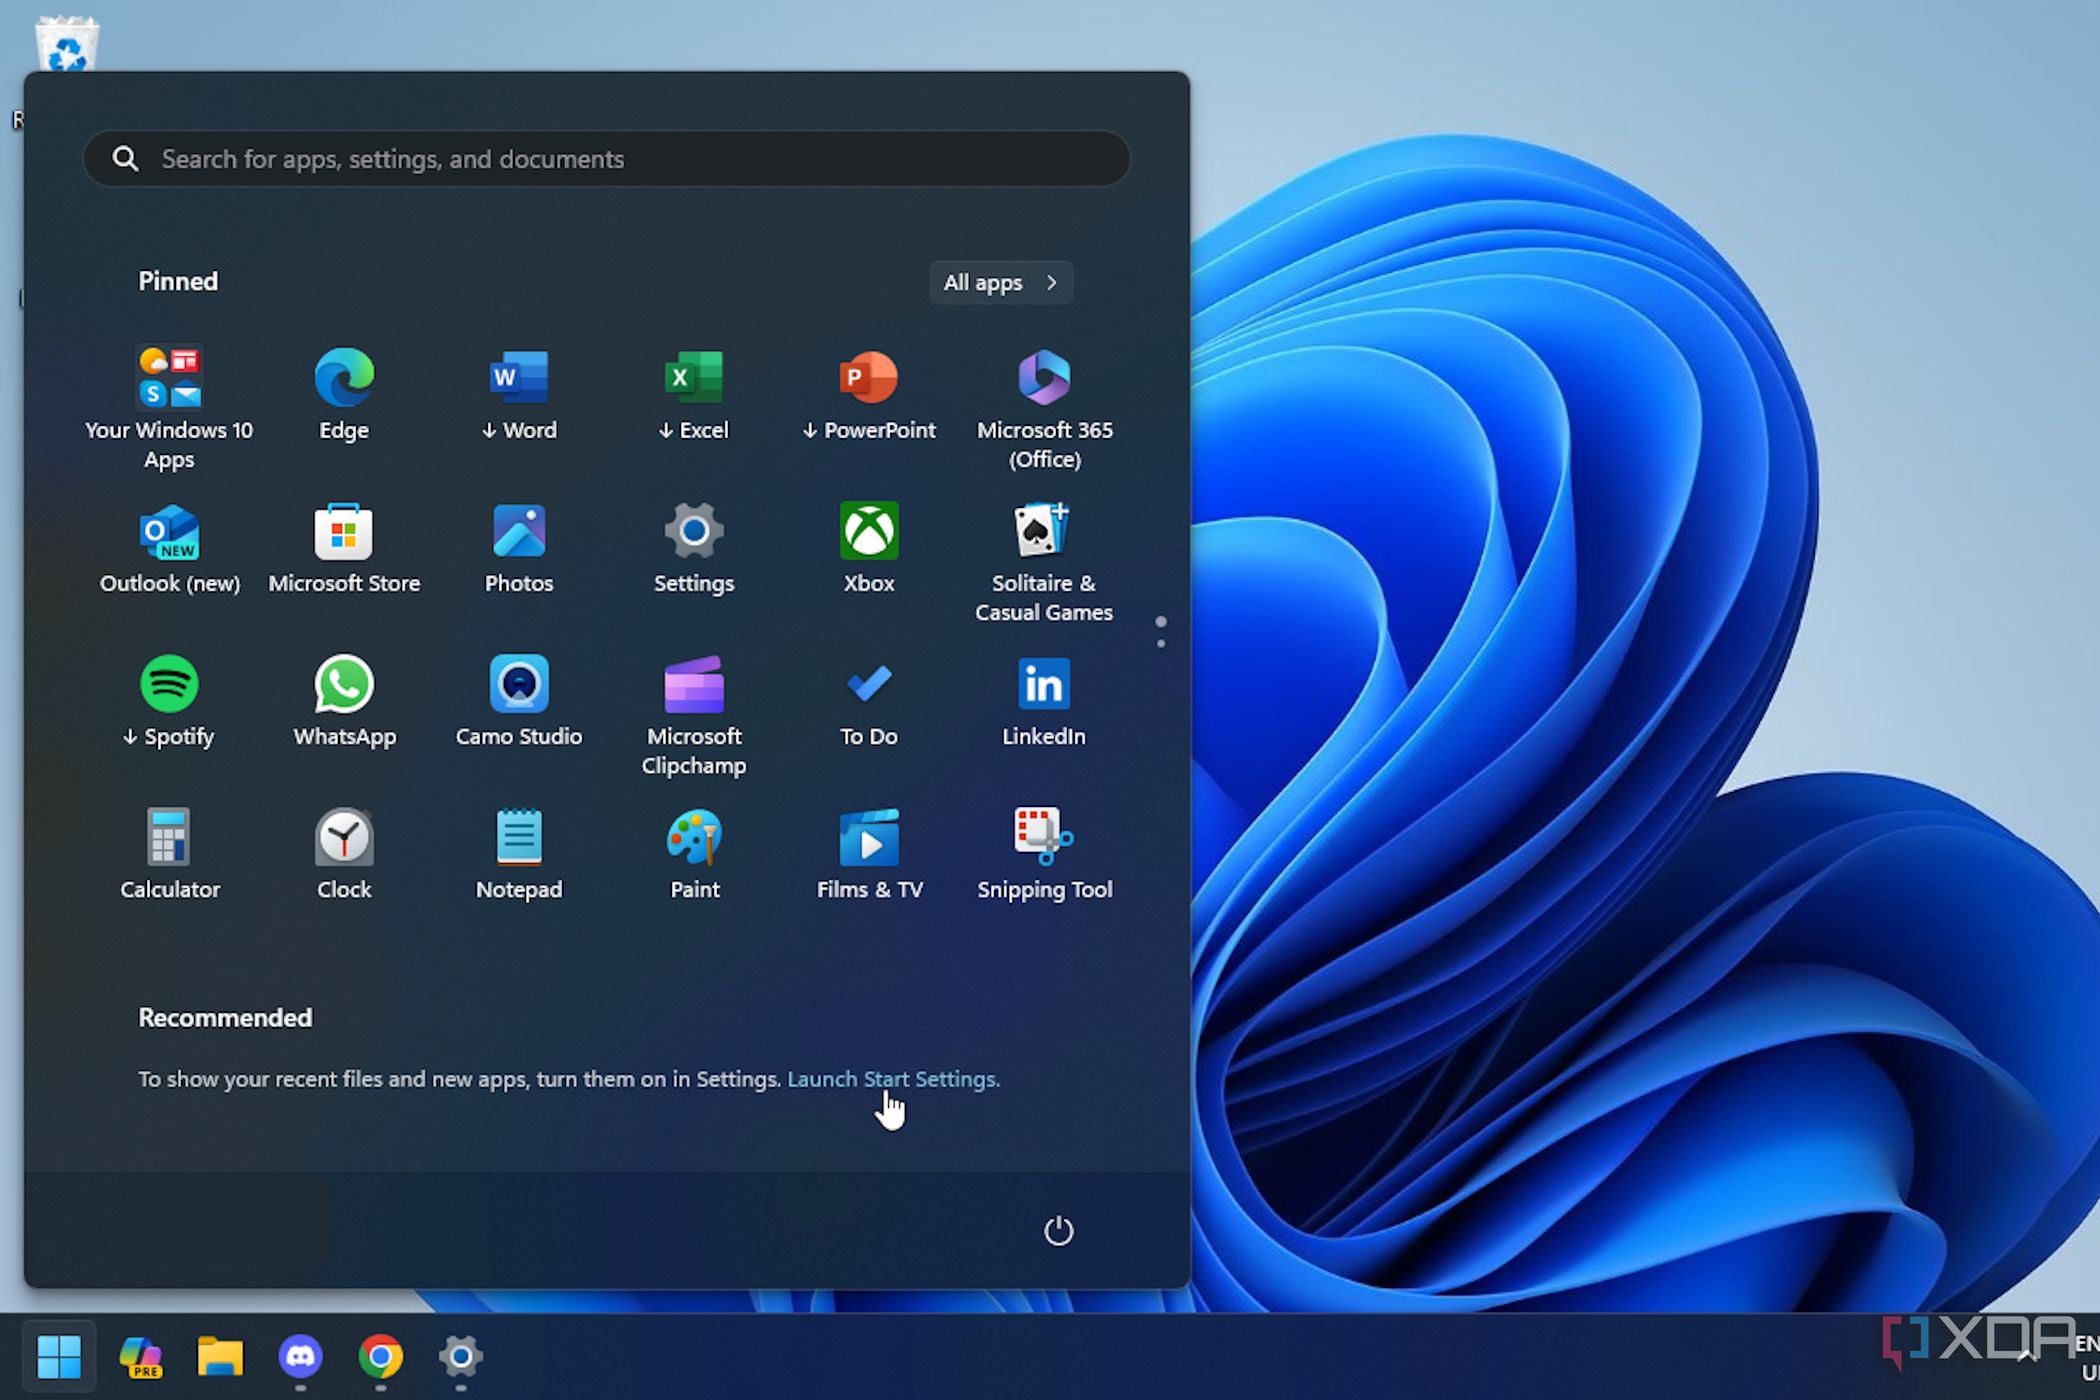
Task: Click Launch Start Settings link
Action: tap(891, 1078)
